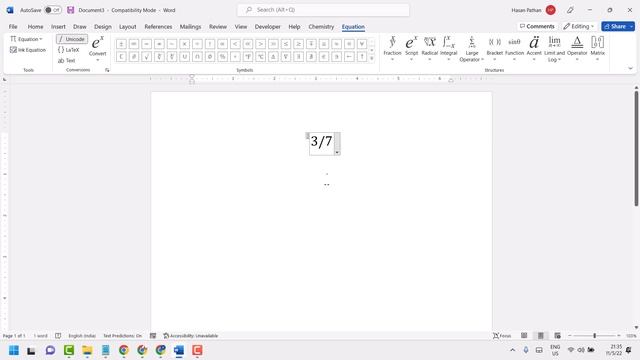
Task: Switch to Web Layout view
Action: (x=557, y=336)
